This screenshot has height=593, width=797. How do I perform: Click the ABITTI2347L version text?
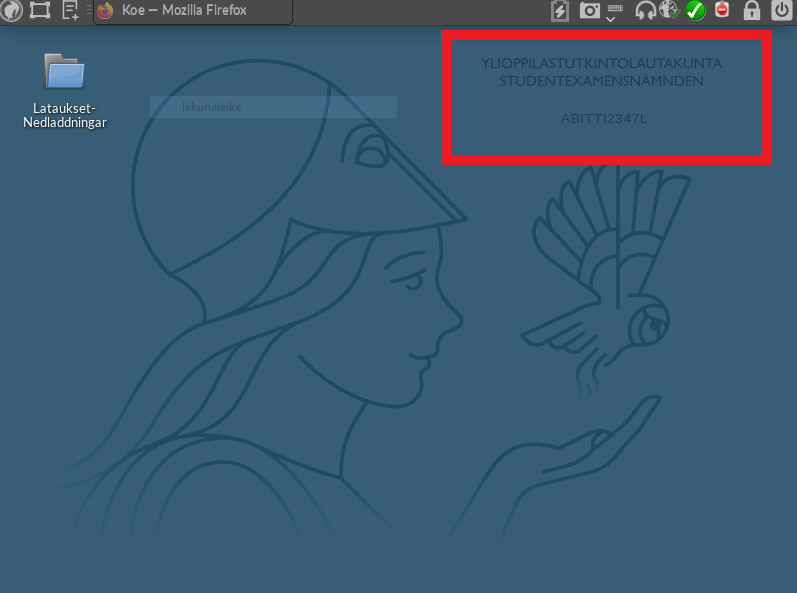click(x=605, y=119)
